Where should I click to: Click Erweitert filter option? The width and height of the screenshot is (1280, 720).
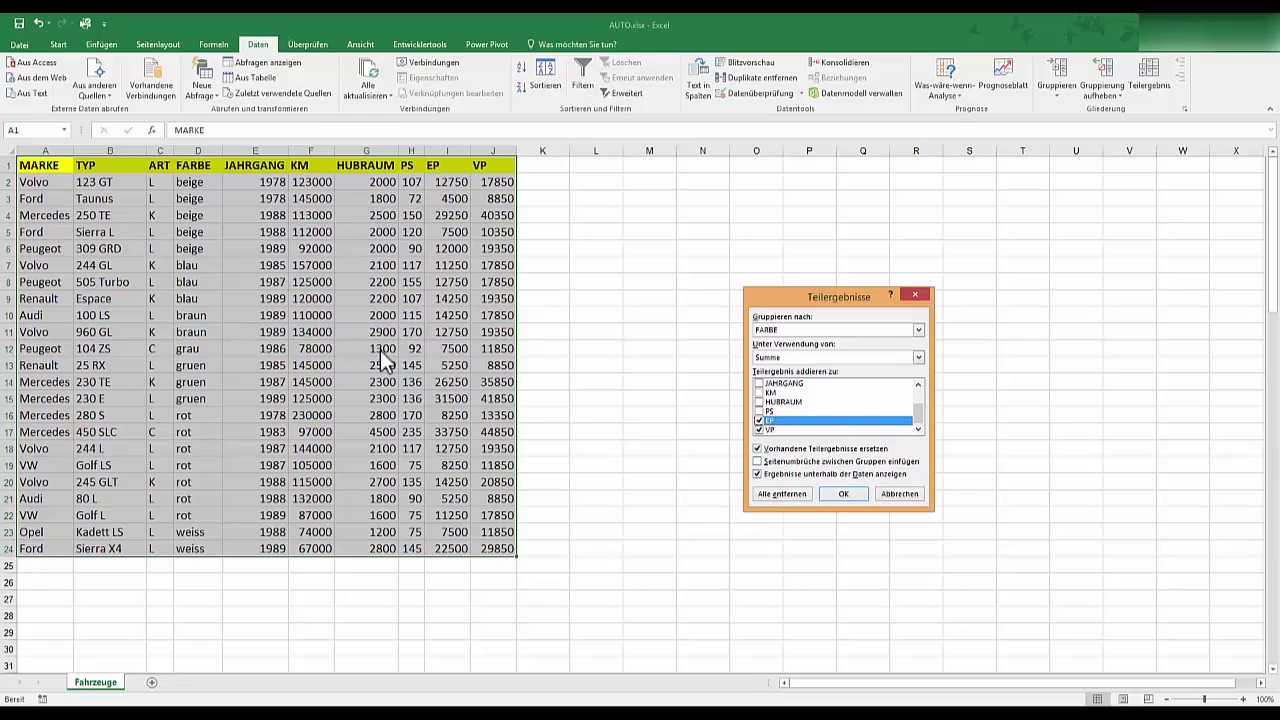tap(621, 93)
